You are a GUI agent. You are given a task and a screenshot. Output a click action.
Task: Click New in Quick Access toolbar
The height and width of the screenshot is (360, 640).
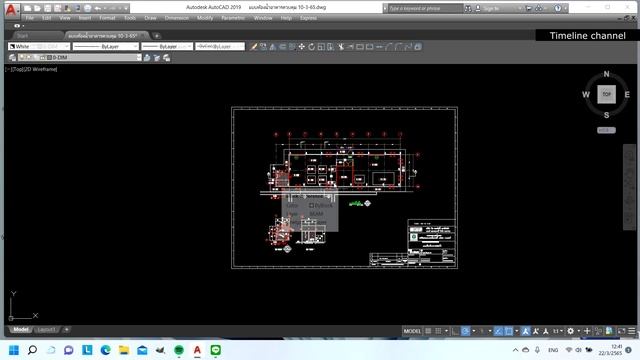[28, 8]
